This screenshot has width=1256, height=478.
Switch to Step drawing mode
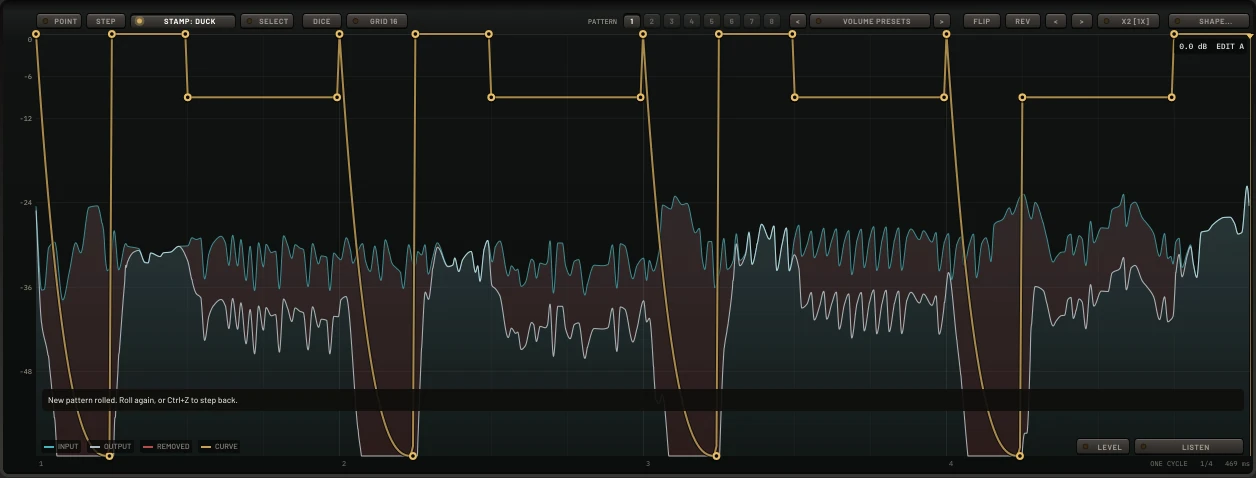(106, 21)
